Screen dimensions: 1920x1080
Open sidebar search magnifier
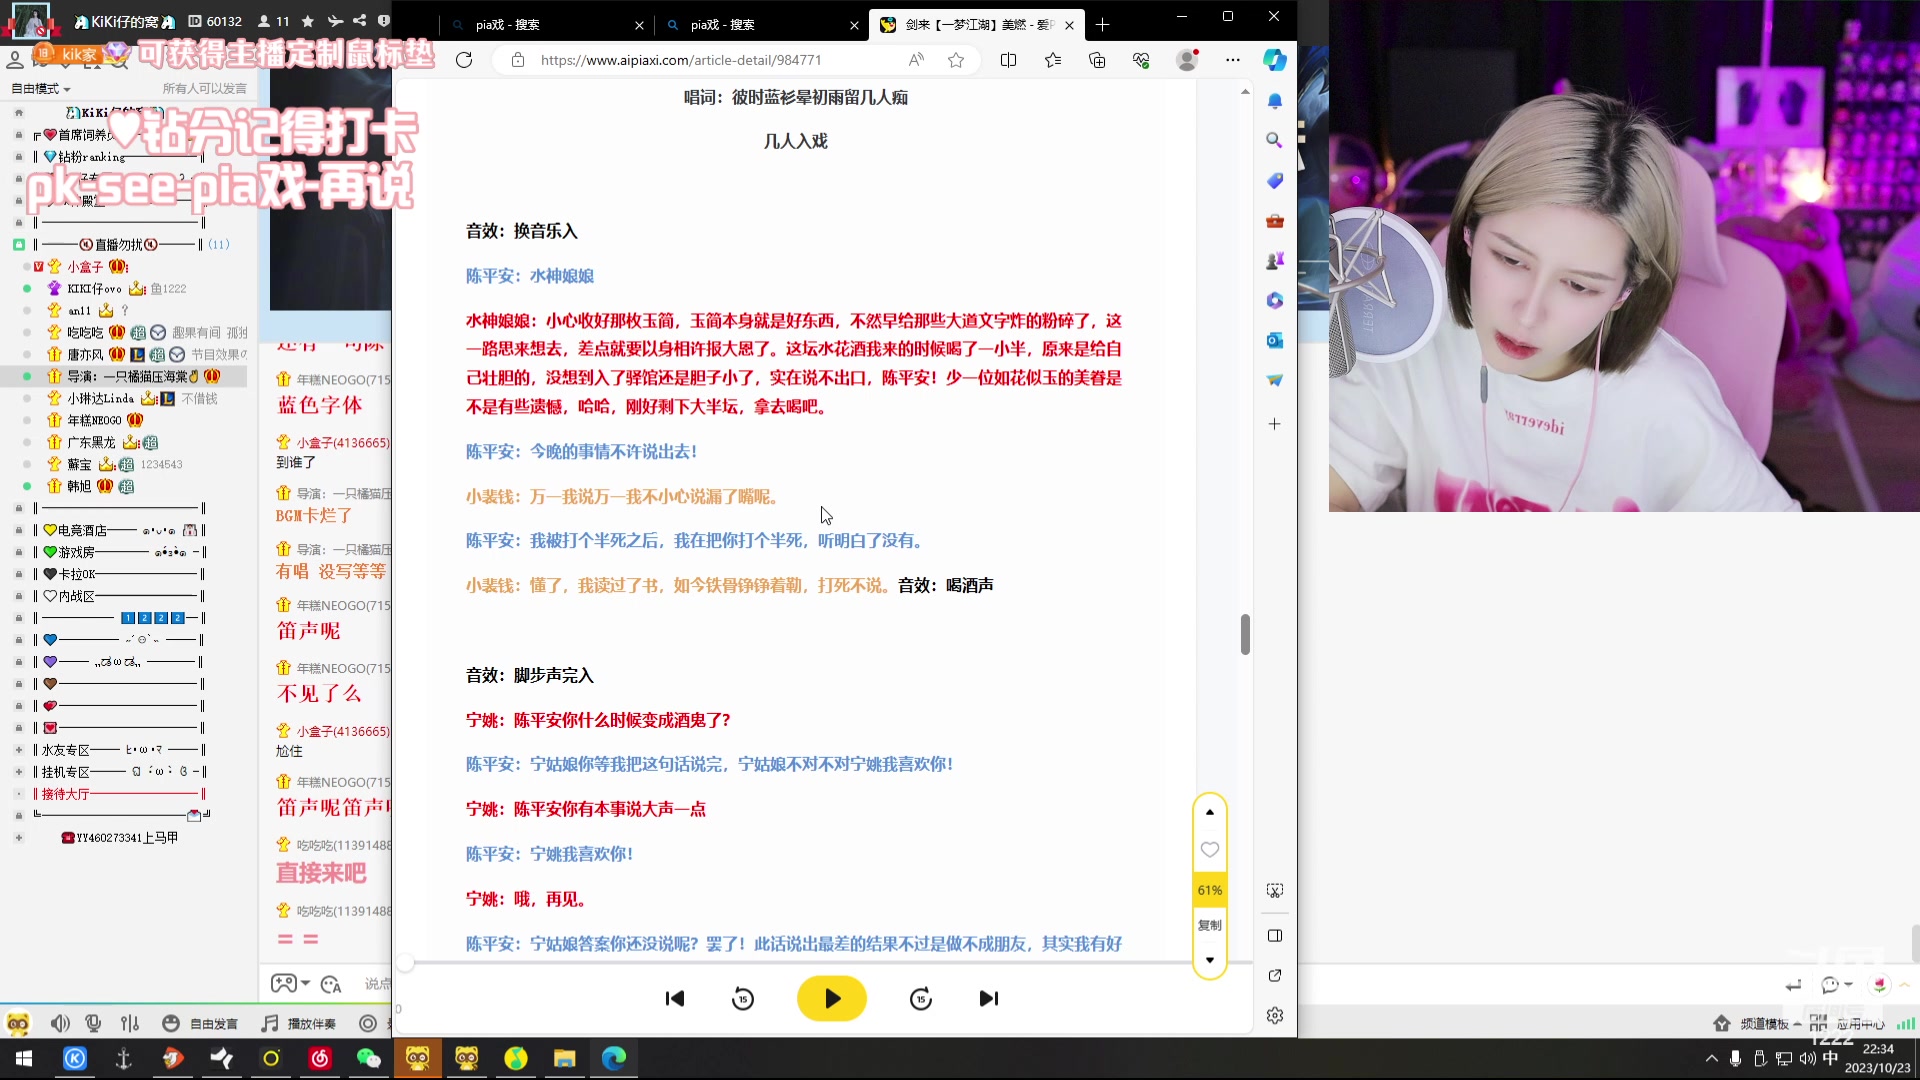coord(1274,140)
